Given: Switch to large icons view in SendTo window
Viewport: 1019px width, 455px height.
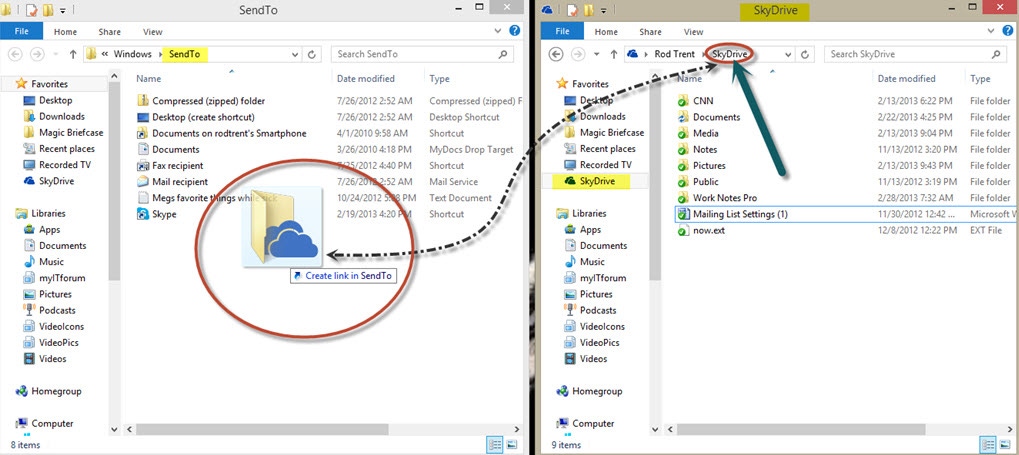Looking at the screenshot, I should pyautogui.click(x=512, y=445).
